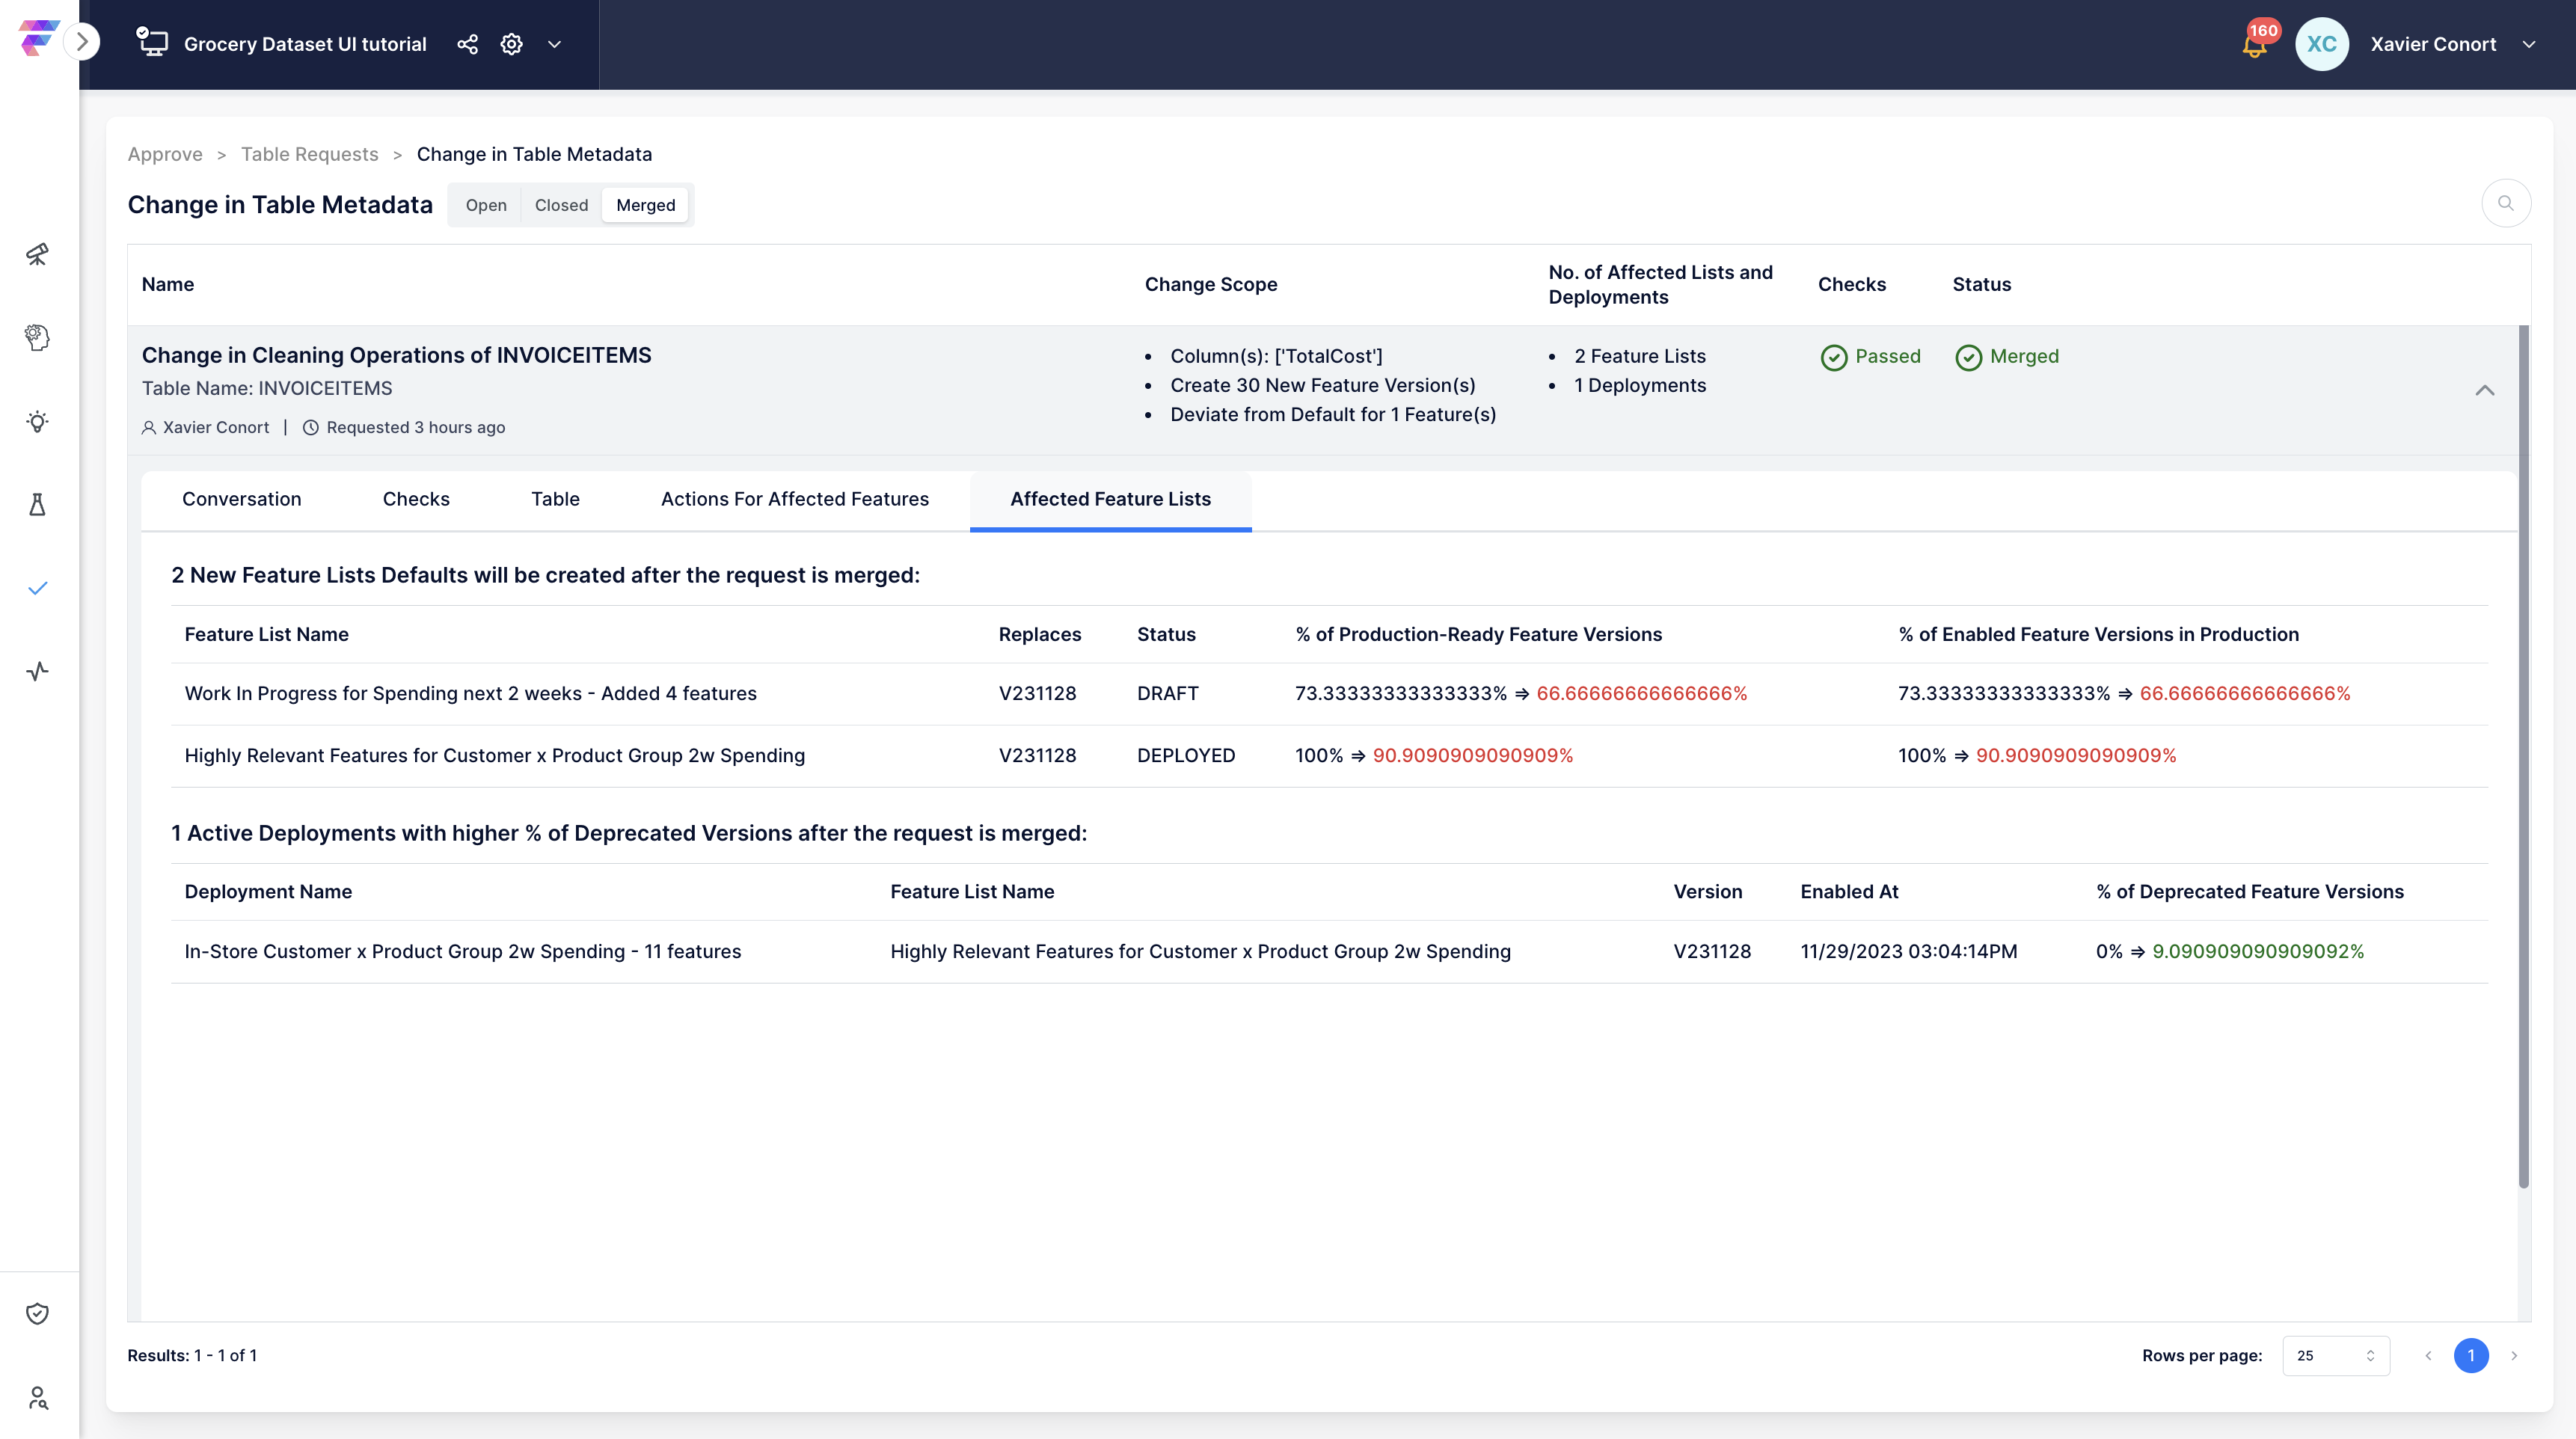Click Change in Cleaning Operations of INVOICEITEMS title
The width and height of the screenshot is (2576, 1439).
(x=396, y=355)
